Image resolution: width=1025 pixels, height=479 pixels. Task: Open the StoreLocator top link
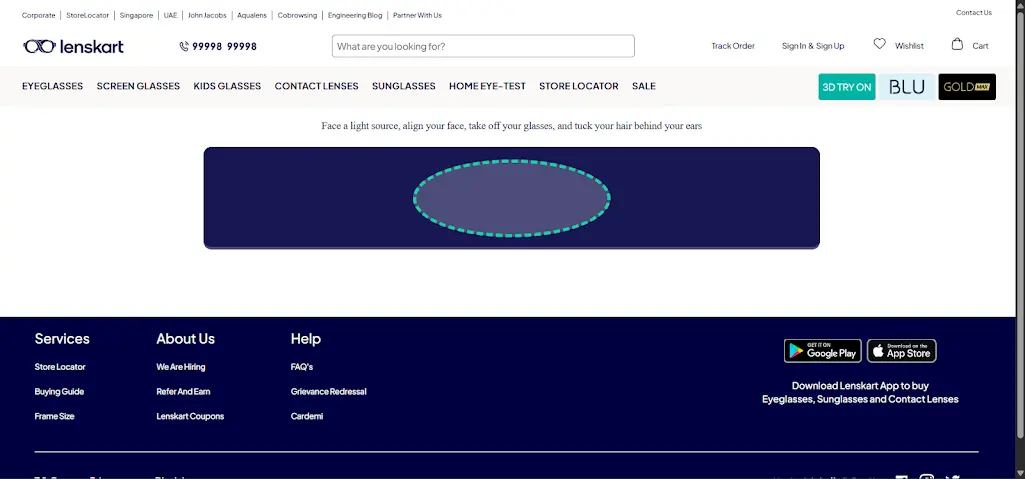[88, 15]
